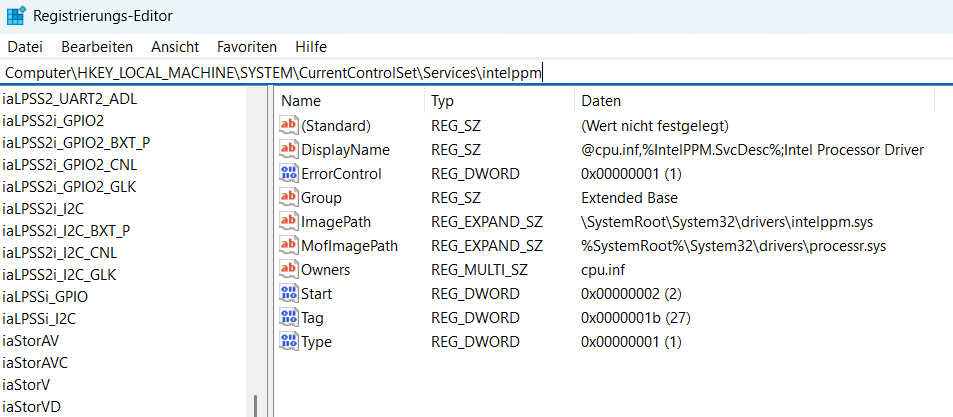Select the iaLPSS2i_I2C_BXT_P key
Screen dimensions: 953x417
[x=66, y=231]
